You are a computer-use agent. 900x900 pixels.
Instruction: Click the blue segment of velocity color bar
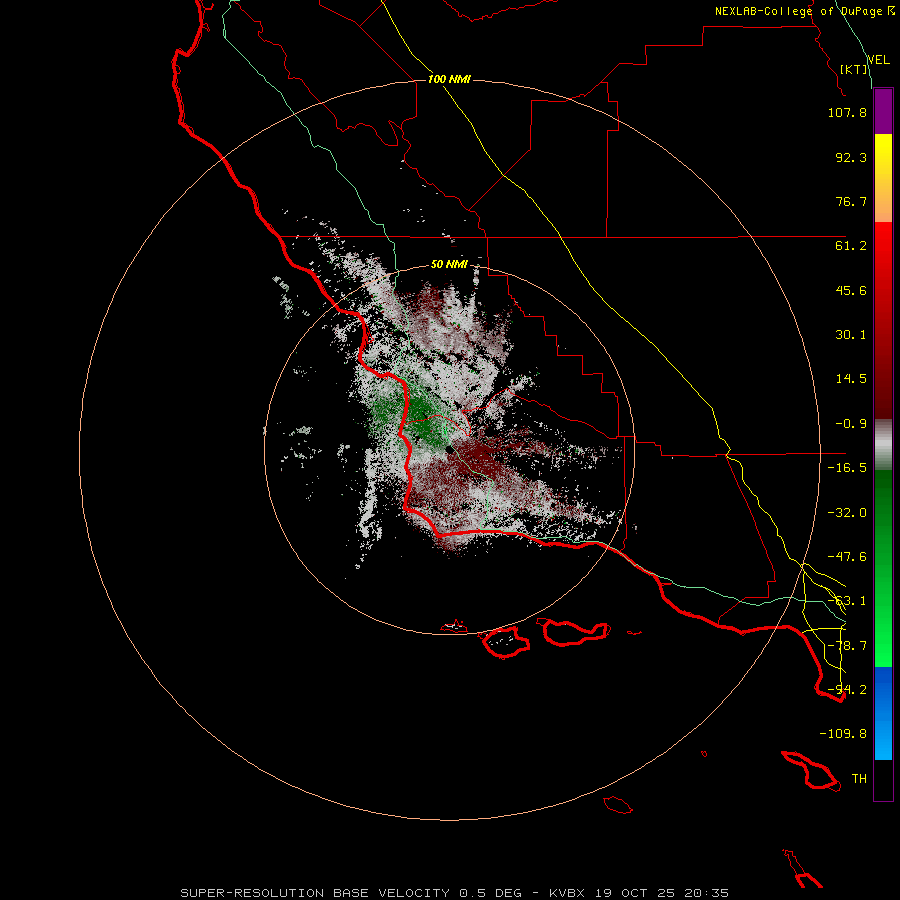[x=883, y=713]
